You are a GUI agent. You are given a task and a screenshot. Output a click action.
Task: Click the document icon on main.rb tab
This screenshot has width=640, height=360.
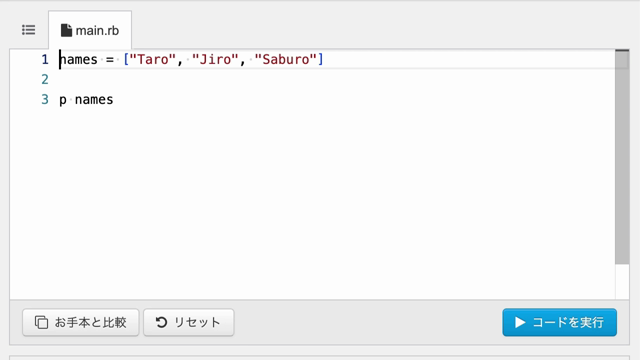(66, 30)
